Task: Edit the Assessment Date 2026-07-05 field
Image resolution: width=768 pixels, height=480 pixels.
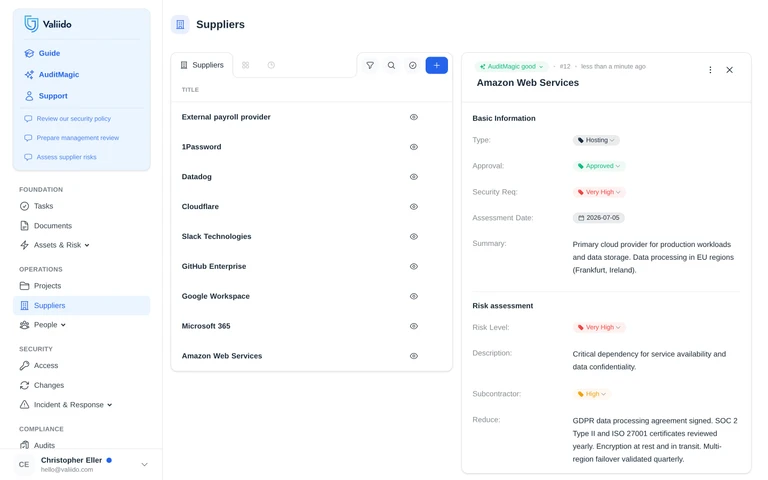Action: point(599,217)
